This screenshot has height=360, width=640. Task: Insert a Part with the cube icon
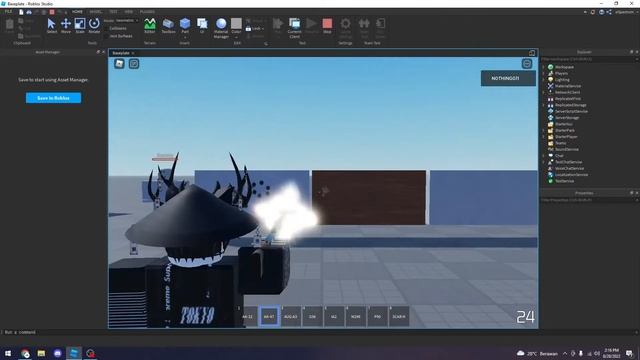coord(185,23)
